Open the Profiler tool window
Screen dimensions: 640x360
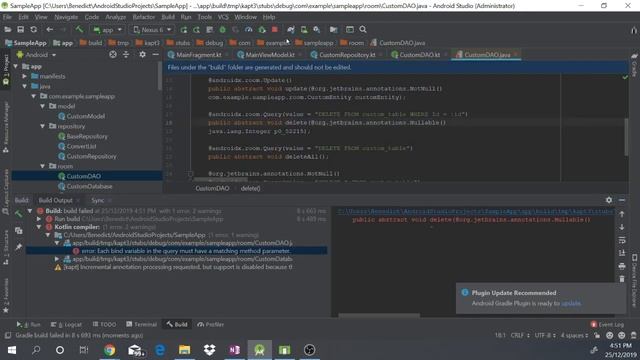pyautogui.click(x=211, y=324)
